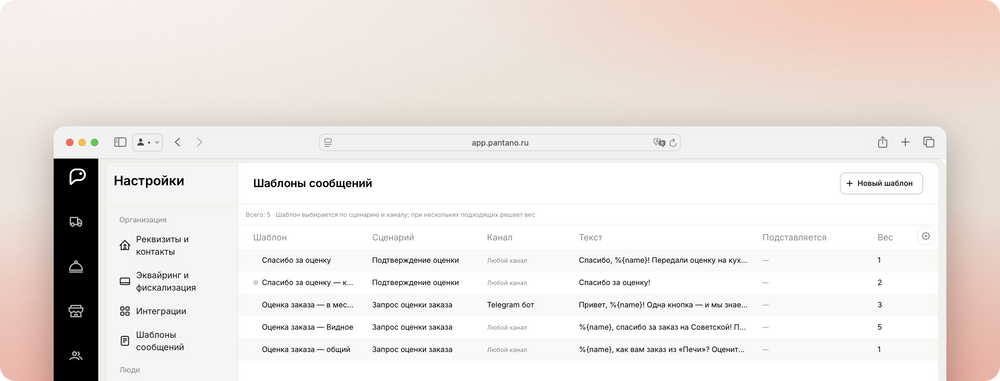1000x381 pixels.
Task: Open the delivery truck section in the sidebar
Action: coord(76,222)
